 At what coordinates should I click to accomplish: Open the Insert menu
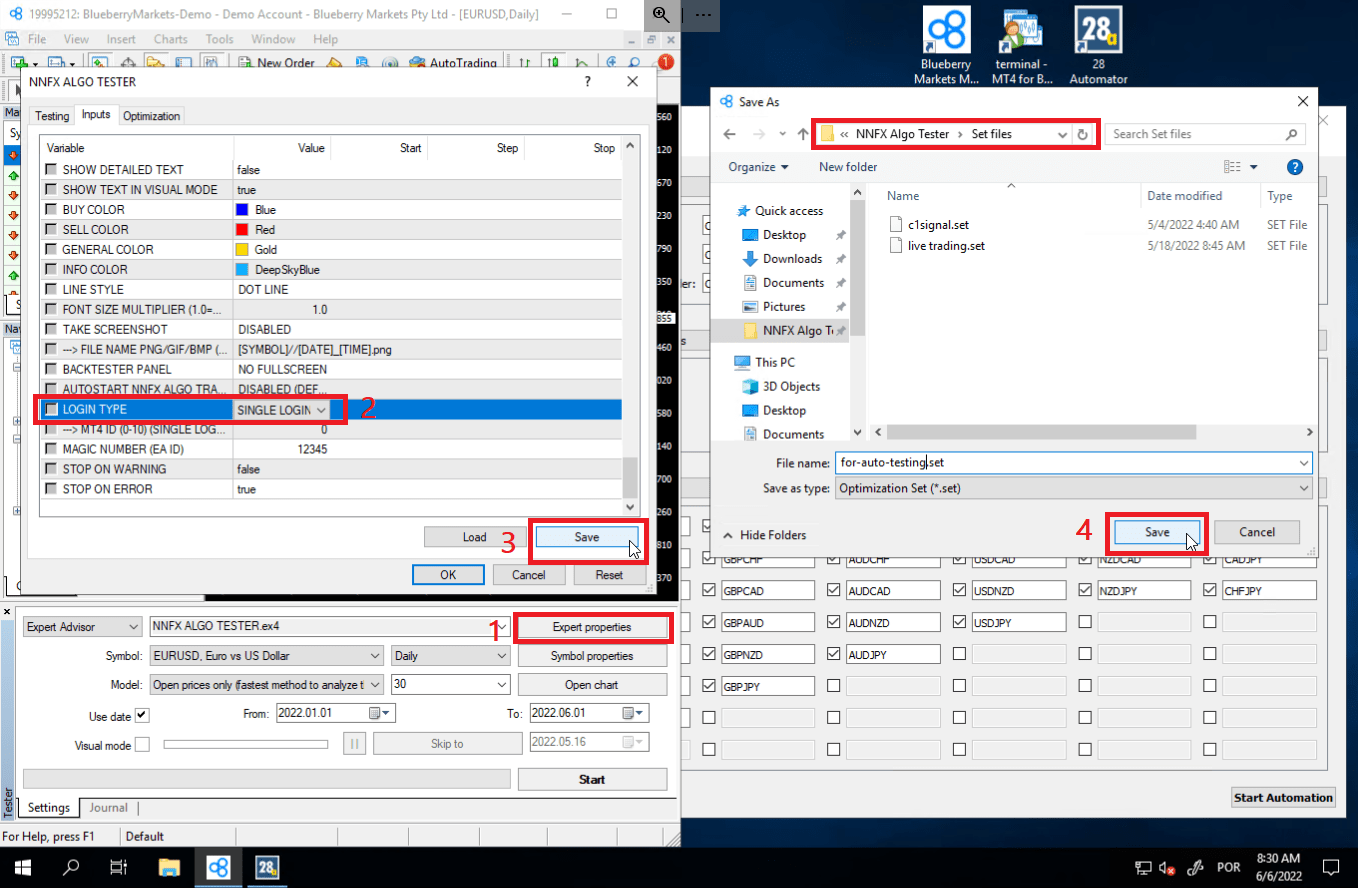pyautogui.click(x=121, y=39)
